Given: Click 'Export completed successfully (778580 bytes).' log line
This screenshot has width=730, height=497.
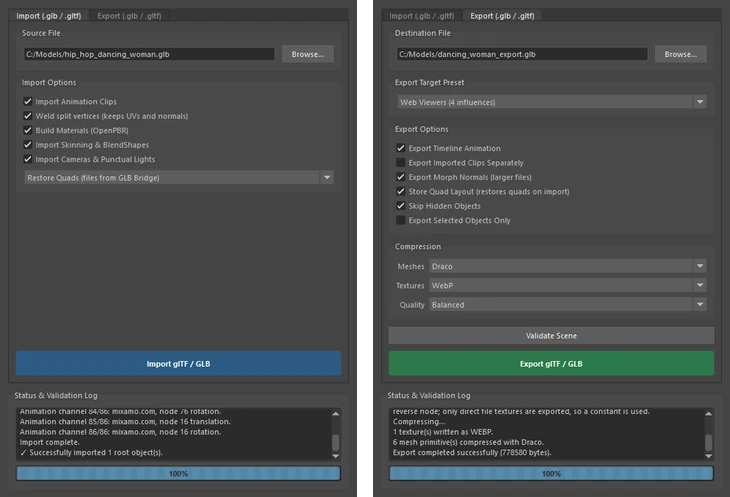Looking at the screenshot, I should 472,452.
